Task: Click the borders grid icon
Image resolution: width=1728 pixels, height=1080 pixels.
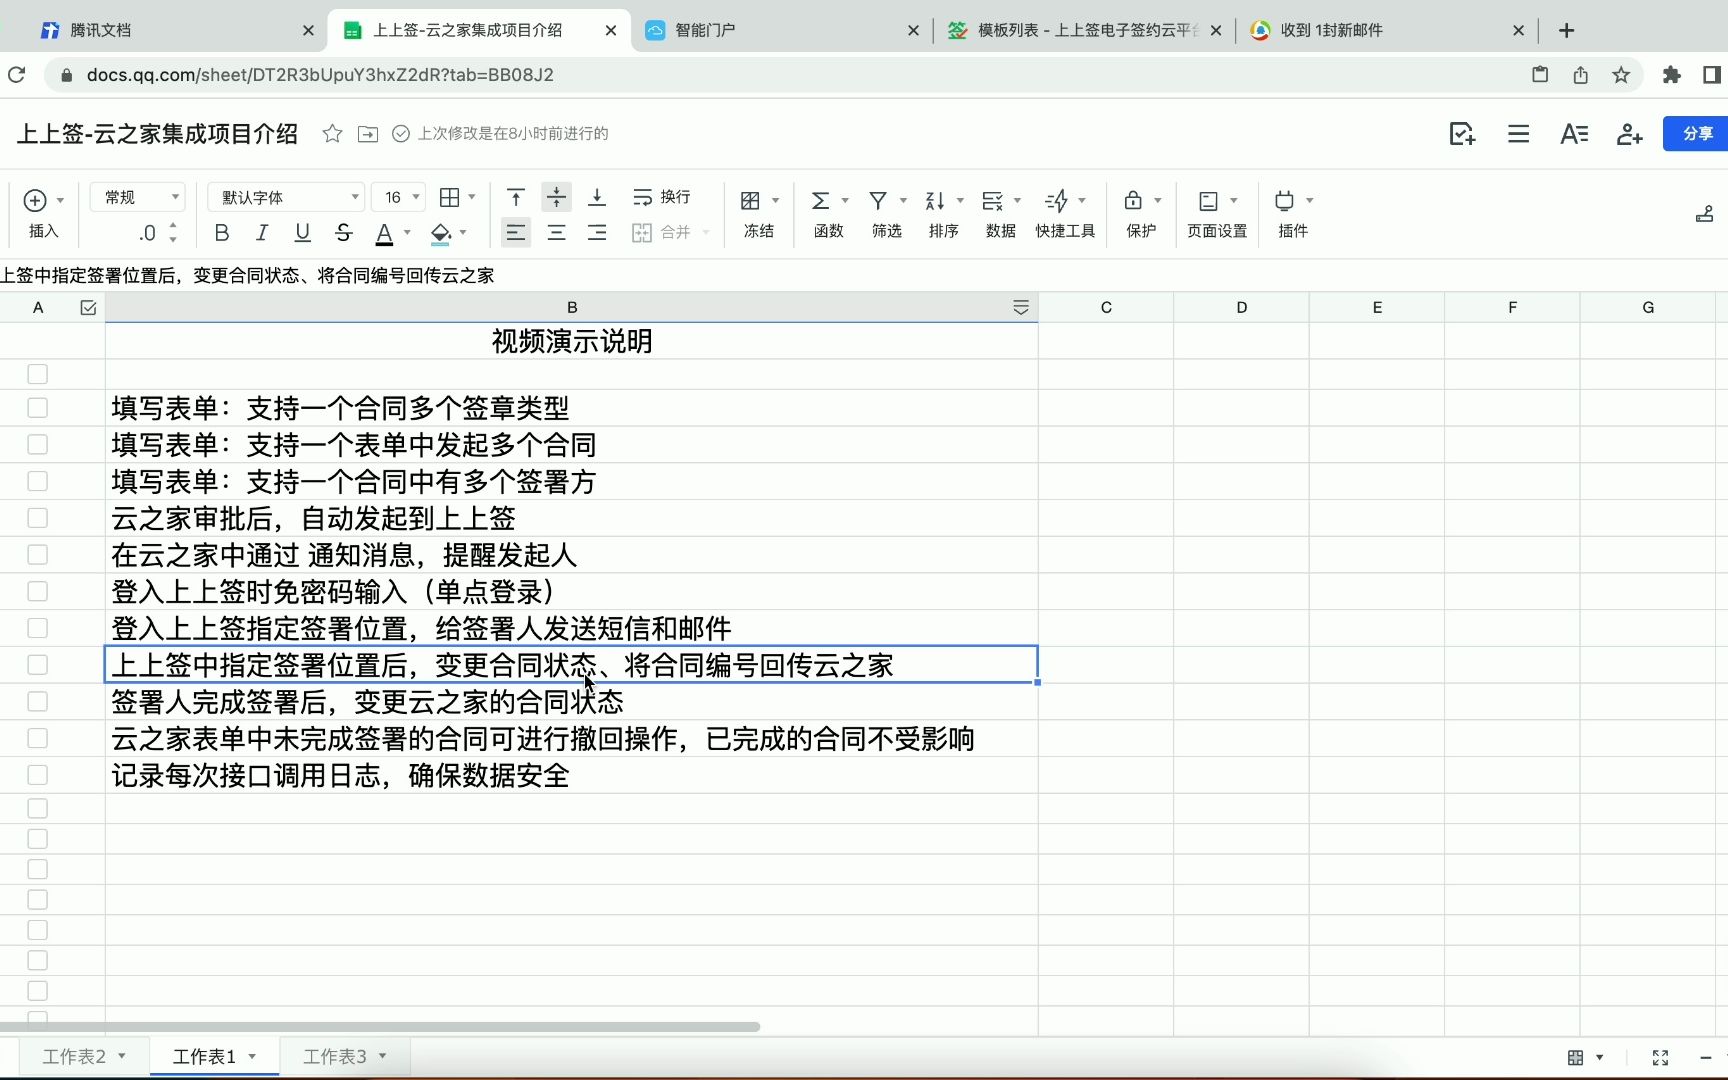Action: (450, 197)
